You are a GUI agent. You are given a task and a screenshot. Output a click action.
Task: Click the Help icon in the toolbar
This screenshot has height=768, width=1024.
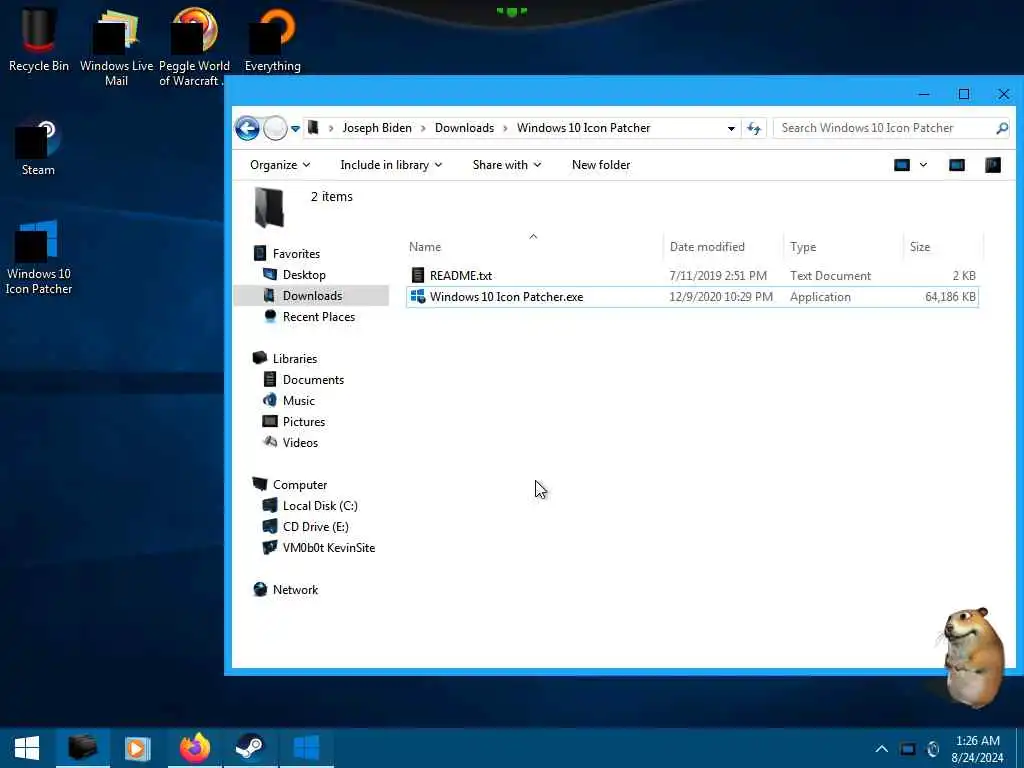click(x=993, y=165)
